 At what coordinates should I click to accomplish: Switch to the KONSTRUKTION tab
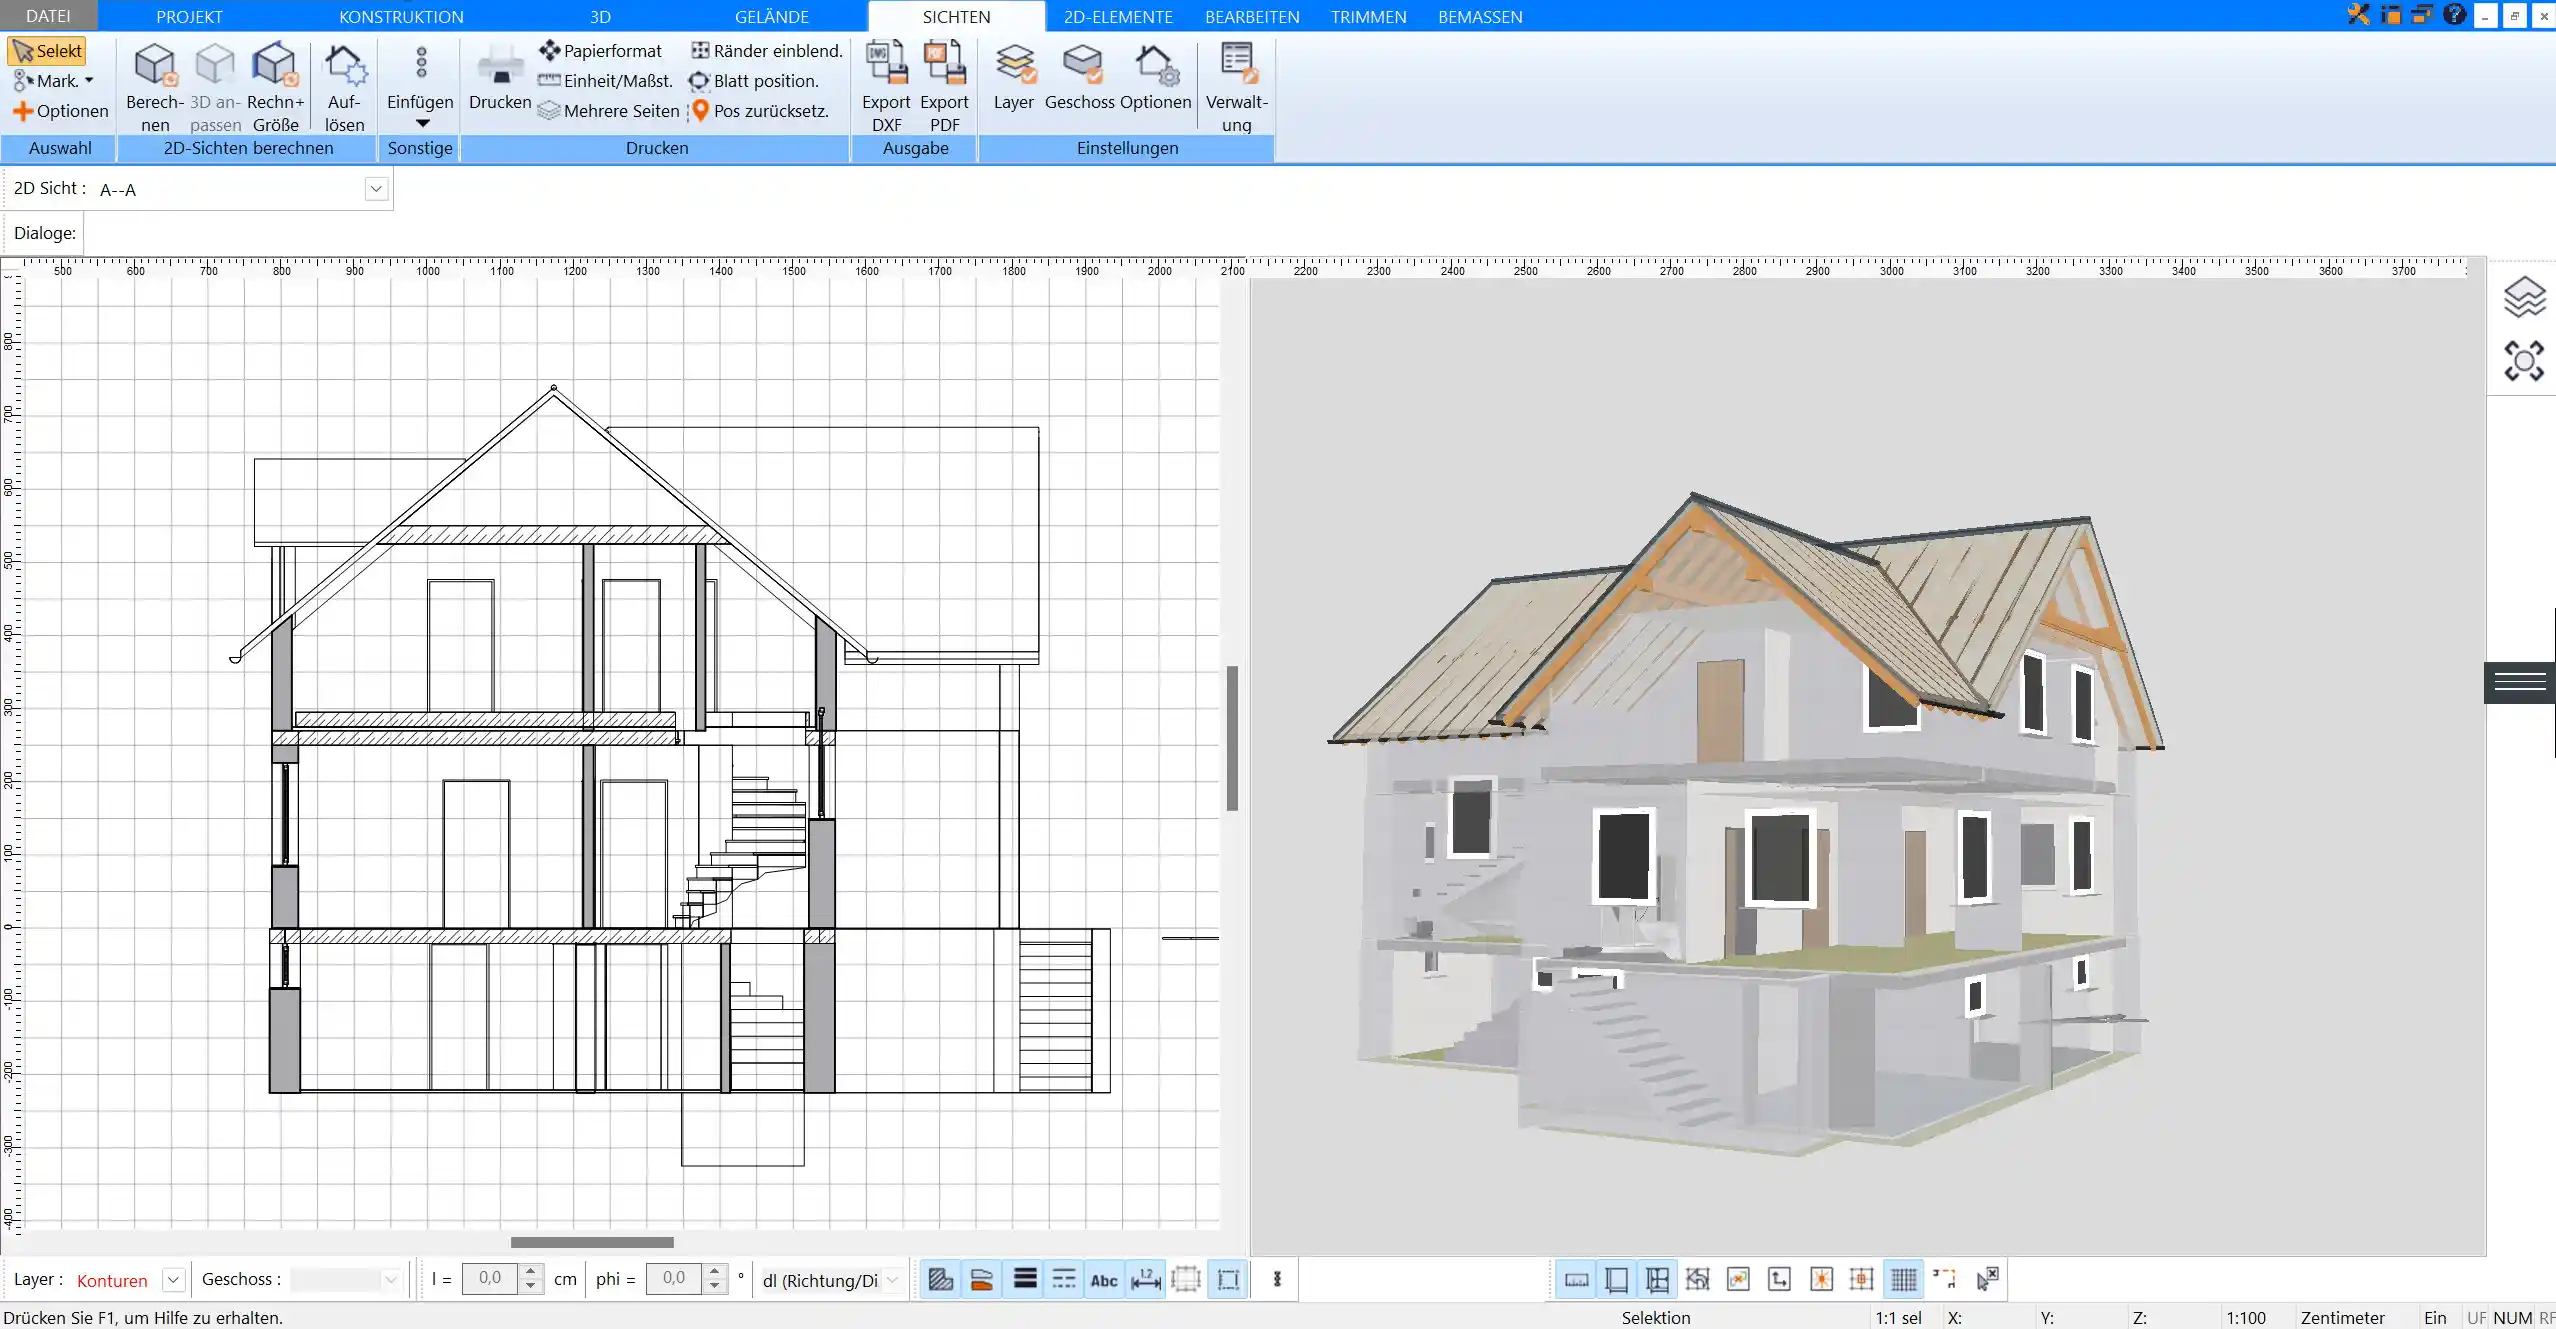pos(401,16)
